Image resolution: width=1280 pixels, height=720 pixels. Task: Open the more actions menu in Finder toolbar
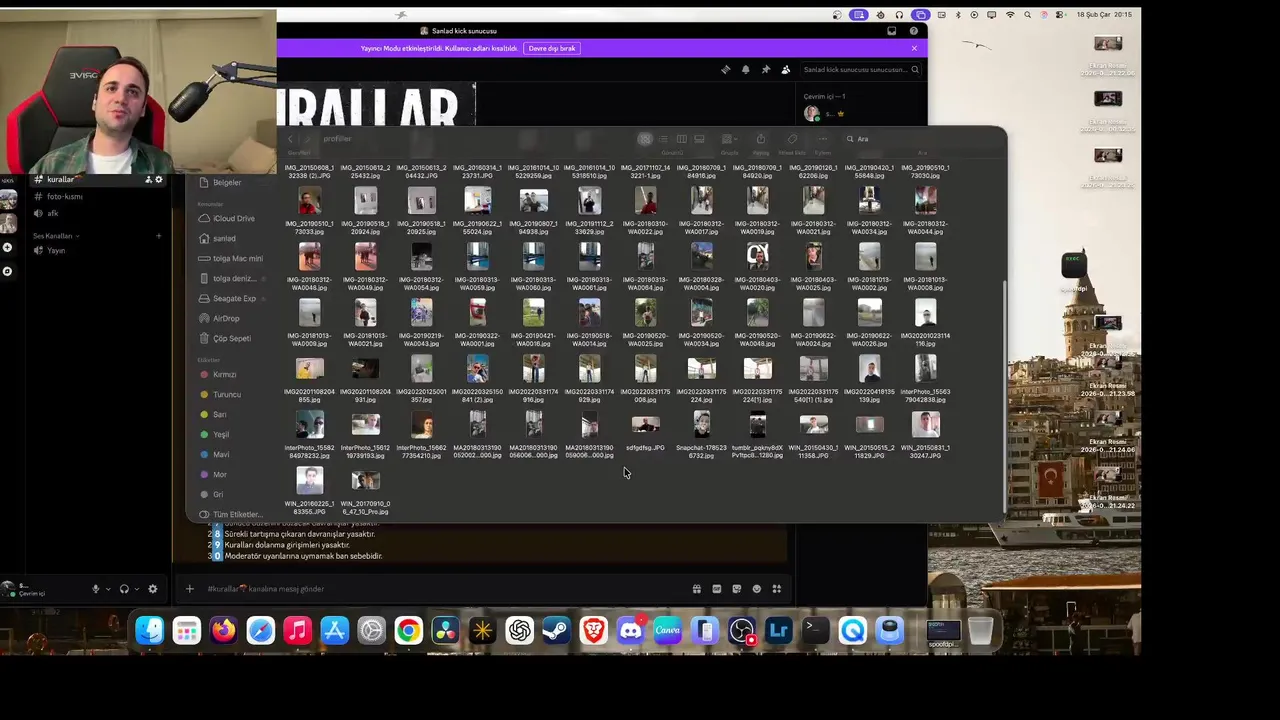click(823, 139)
